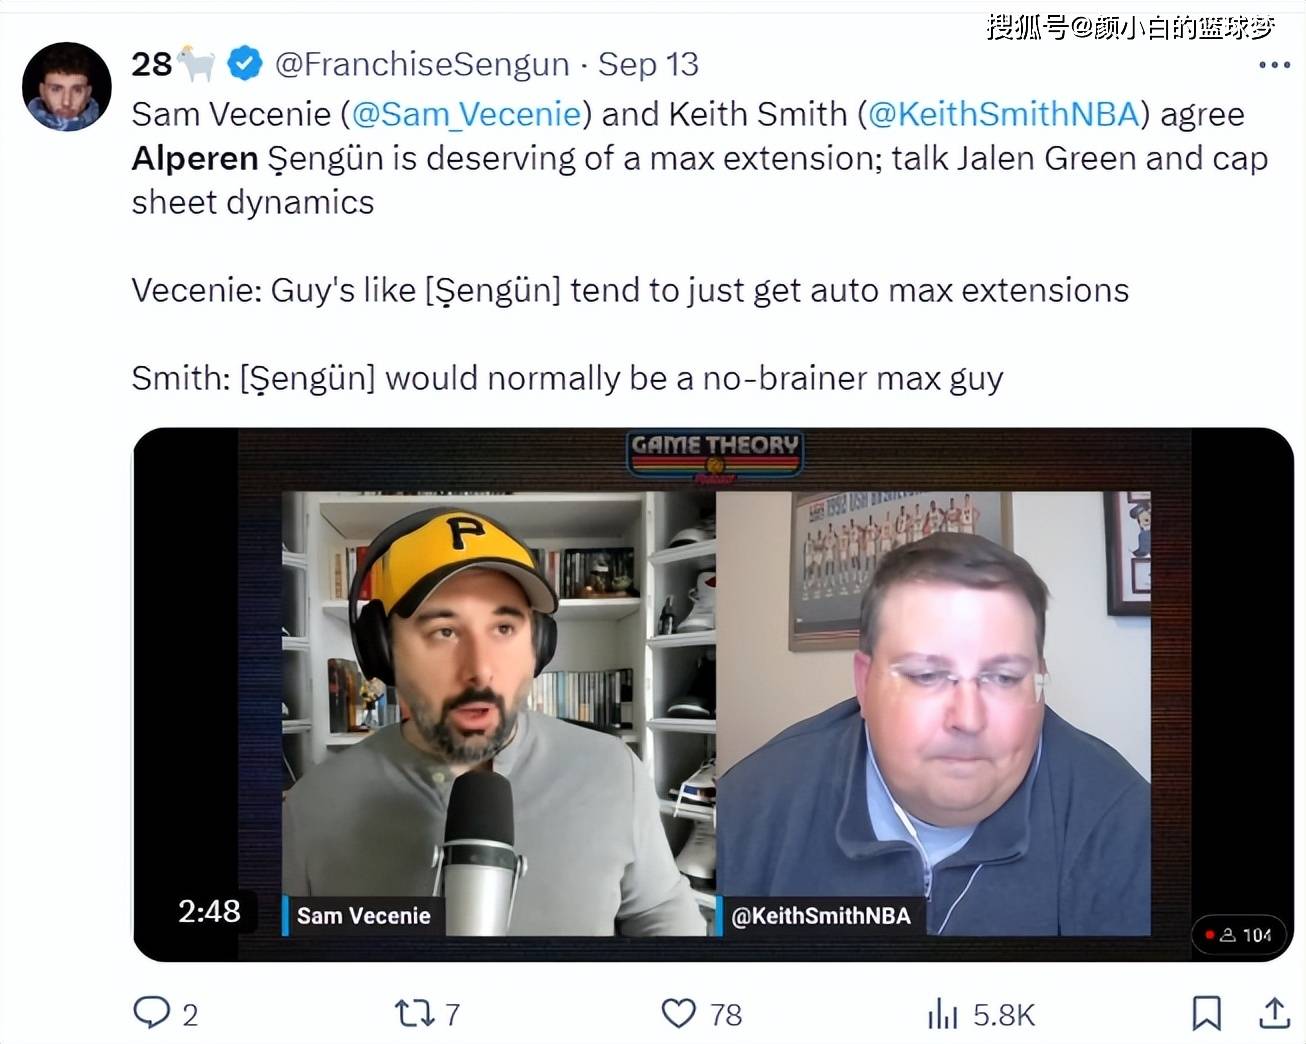Open the @FranchiseSengun handle
The width and height of the screenshot is (1306, 1044).
[422, 65]
